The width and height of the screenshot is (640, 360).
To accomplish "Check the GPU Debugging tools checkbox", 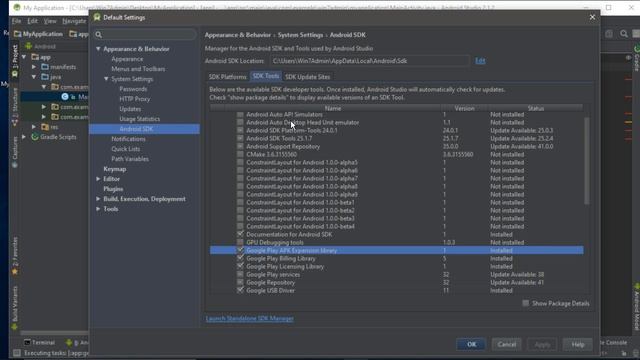I will [240, 242].
